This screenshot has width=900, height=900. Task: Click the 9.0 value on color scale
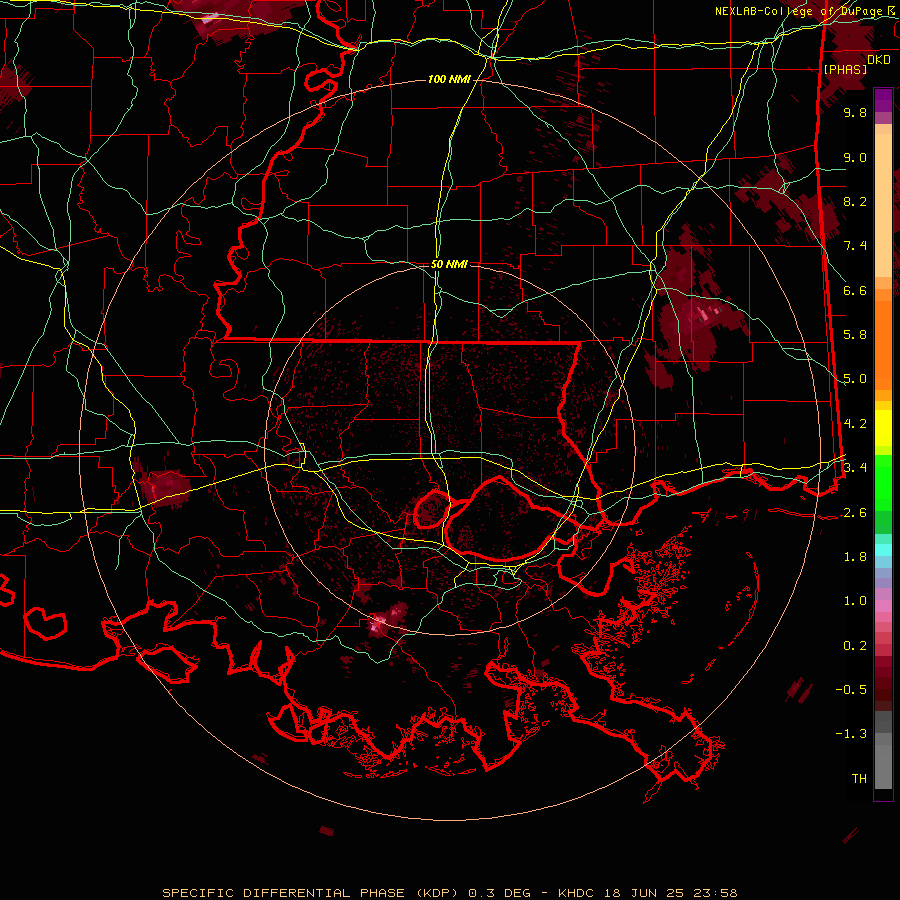pyautogui.click(x=855, y=157)
